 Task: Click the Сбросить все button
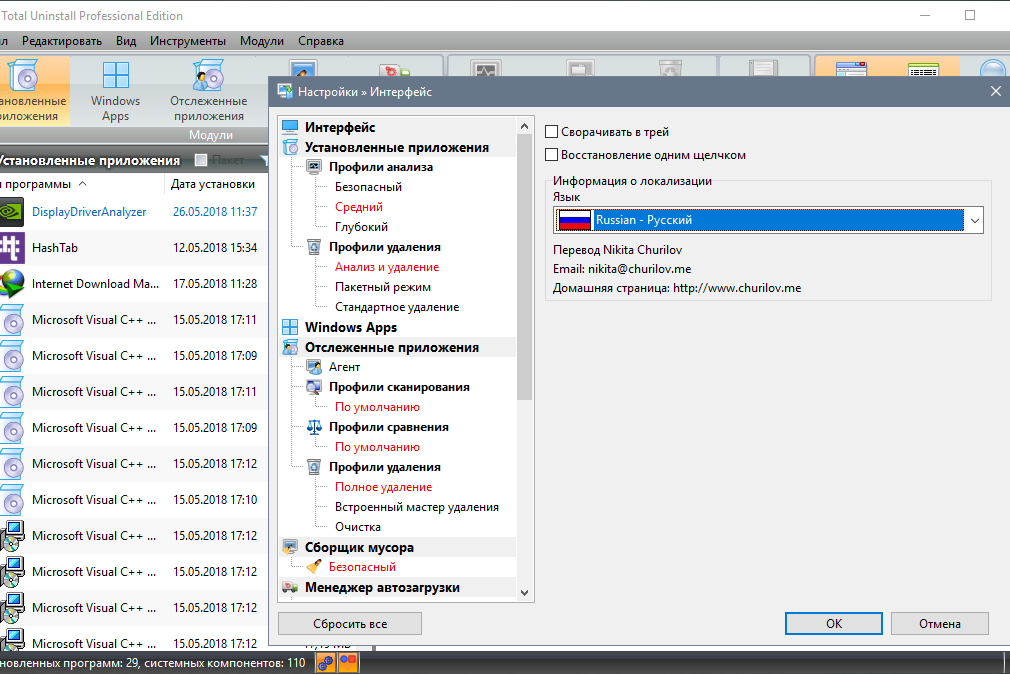tap(350, 623)
